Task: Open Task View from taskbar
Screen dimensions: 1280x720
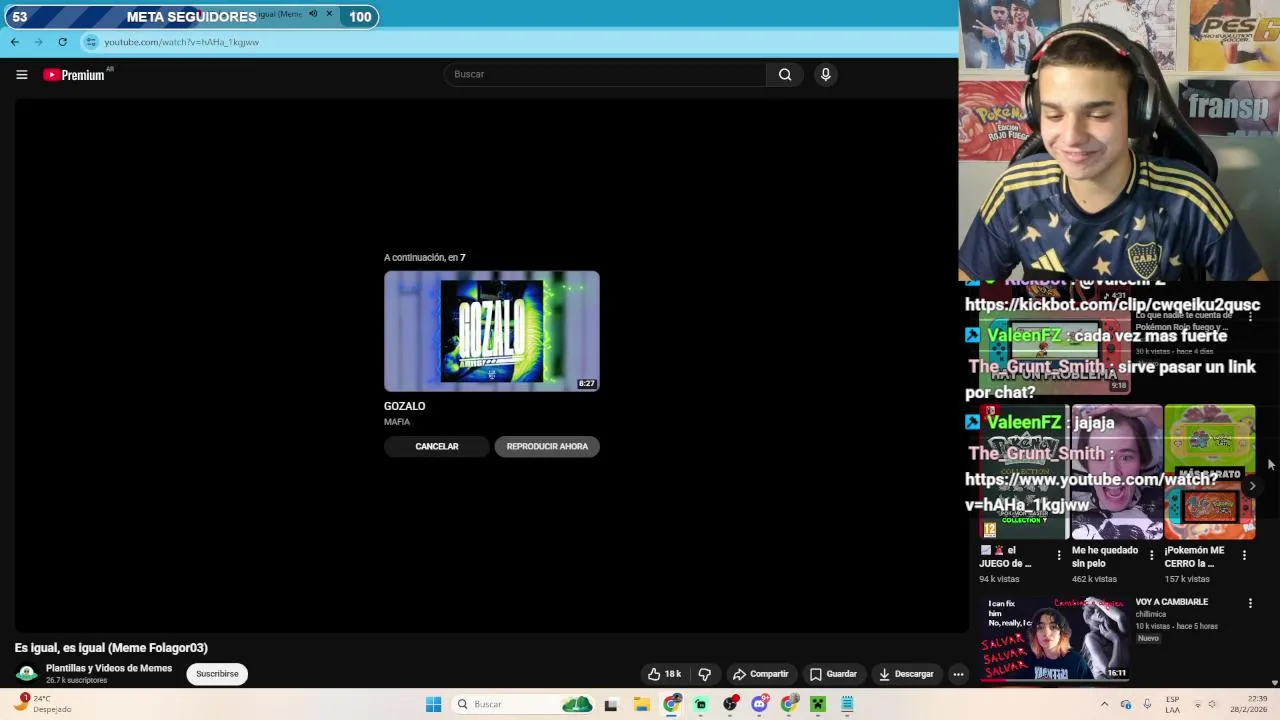Action: pos(611,705)
